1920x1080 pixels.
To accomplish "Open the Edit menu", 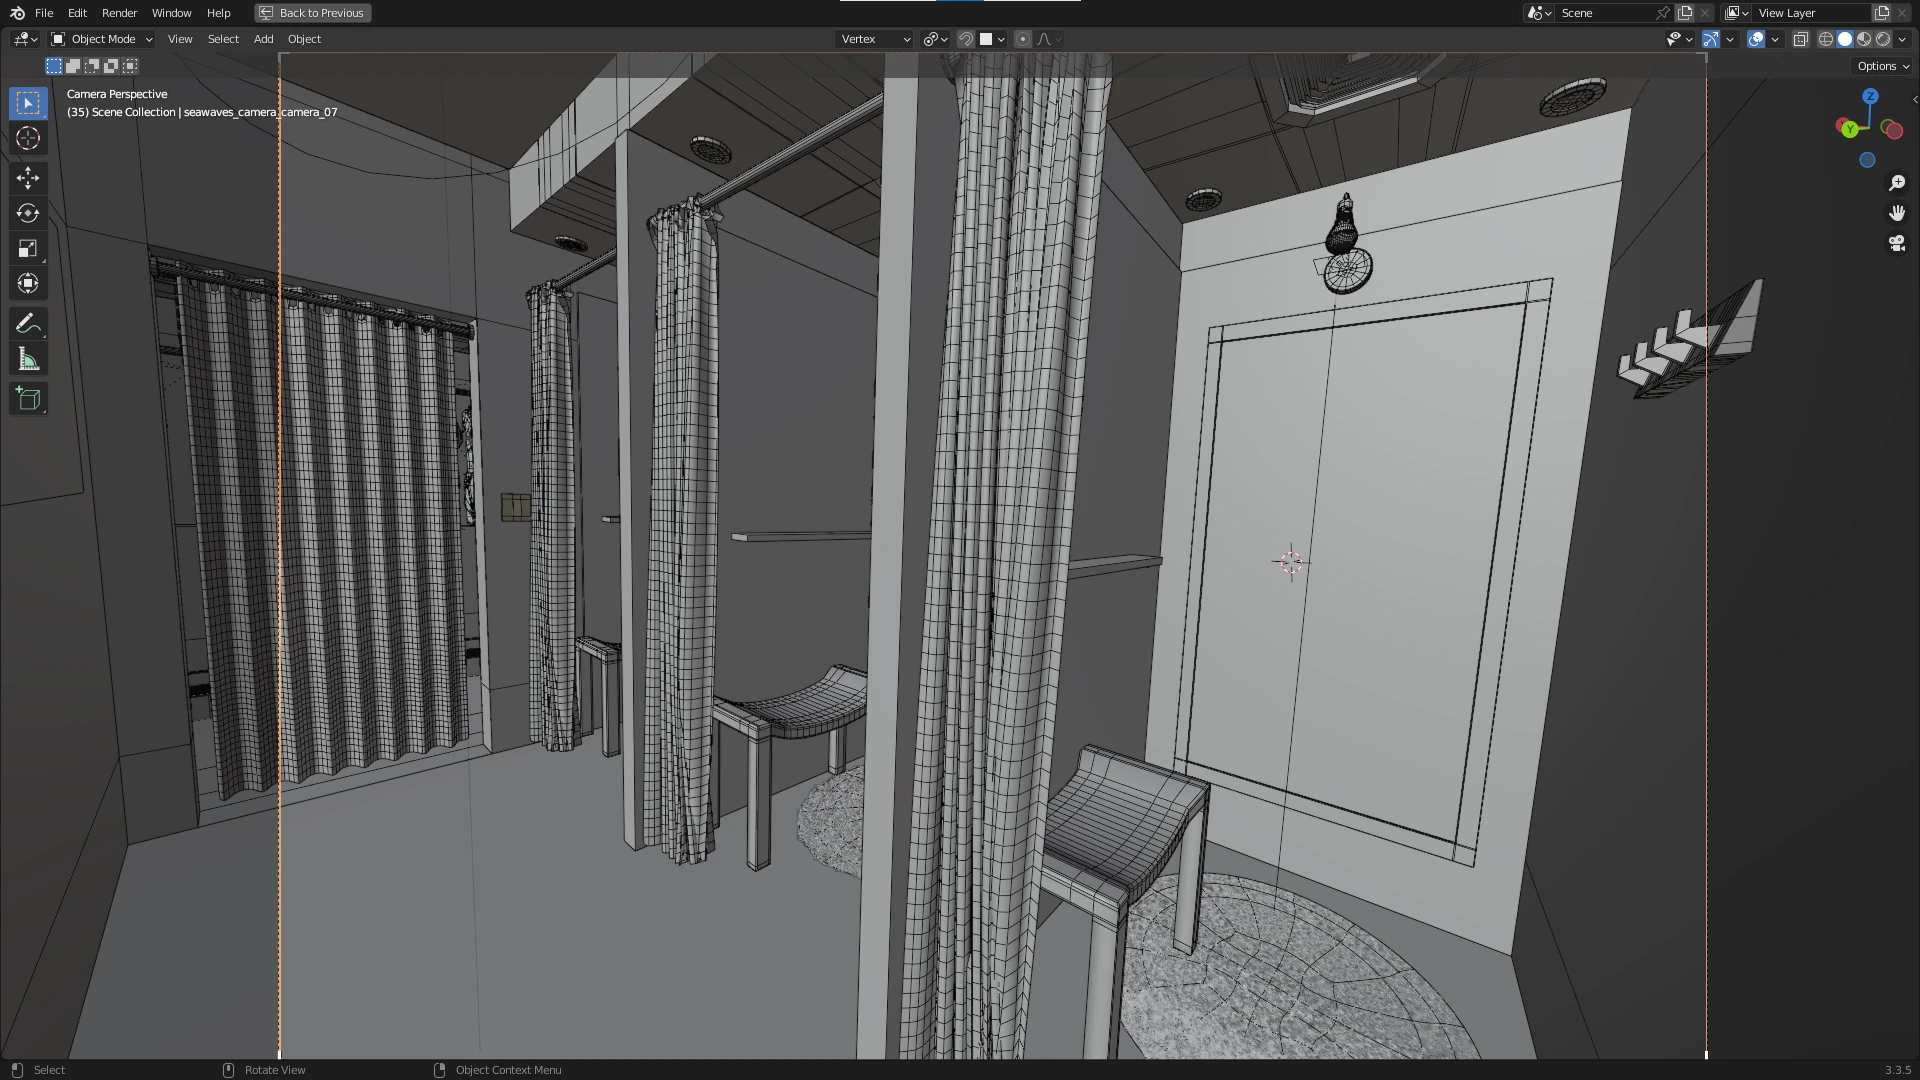I will 77,13.
